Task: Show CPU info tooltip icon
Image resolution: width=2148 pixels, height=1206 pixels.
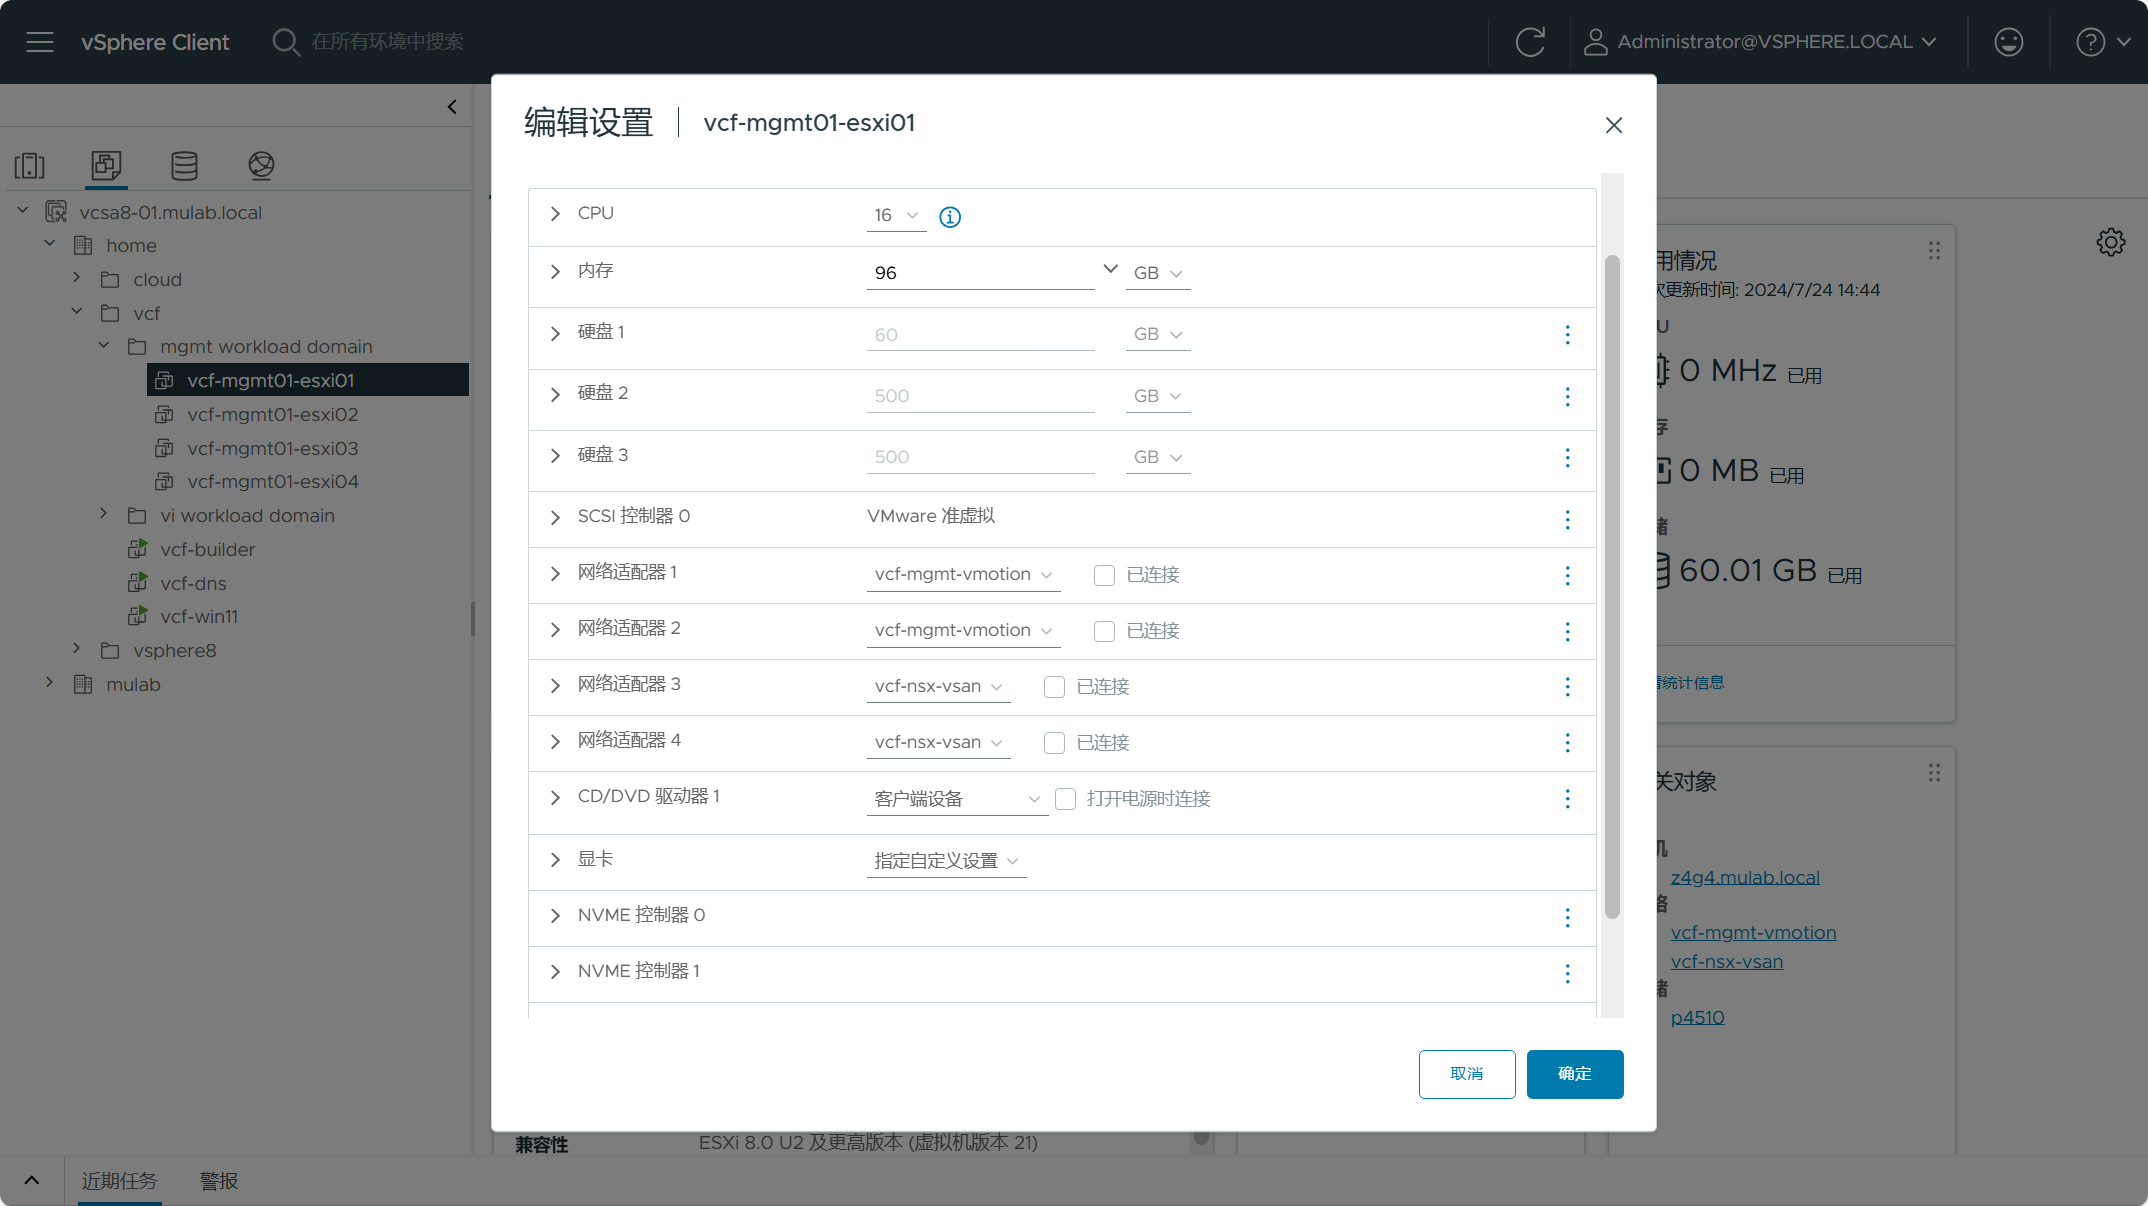Action: pyautogui.click(x=950, y=217)
